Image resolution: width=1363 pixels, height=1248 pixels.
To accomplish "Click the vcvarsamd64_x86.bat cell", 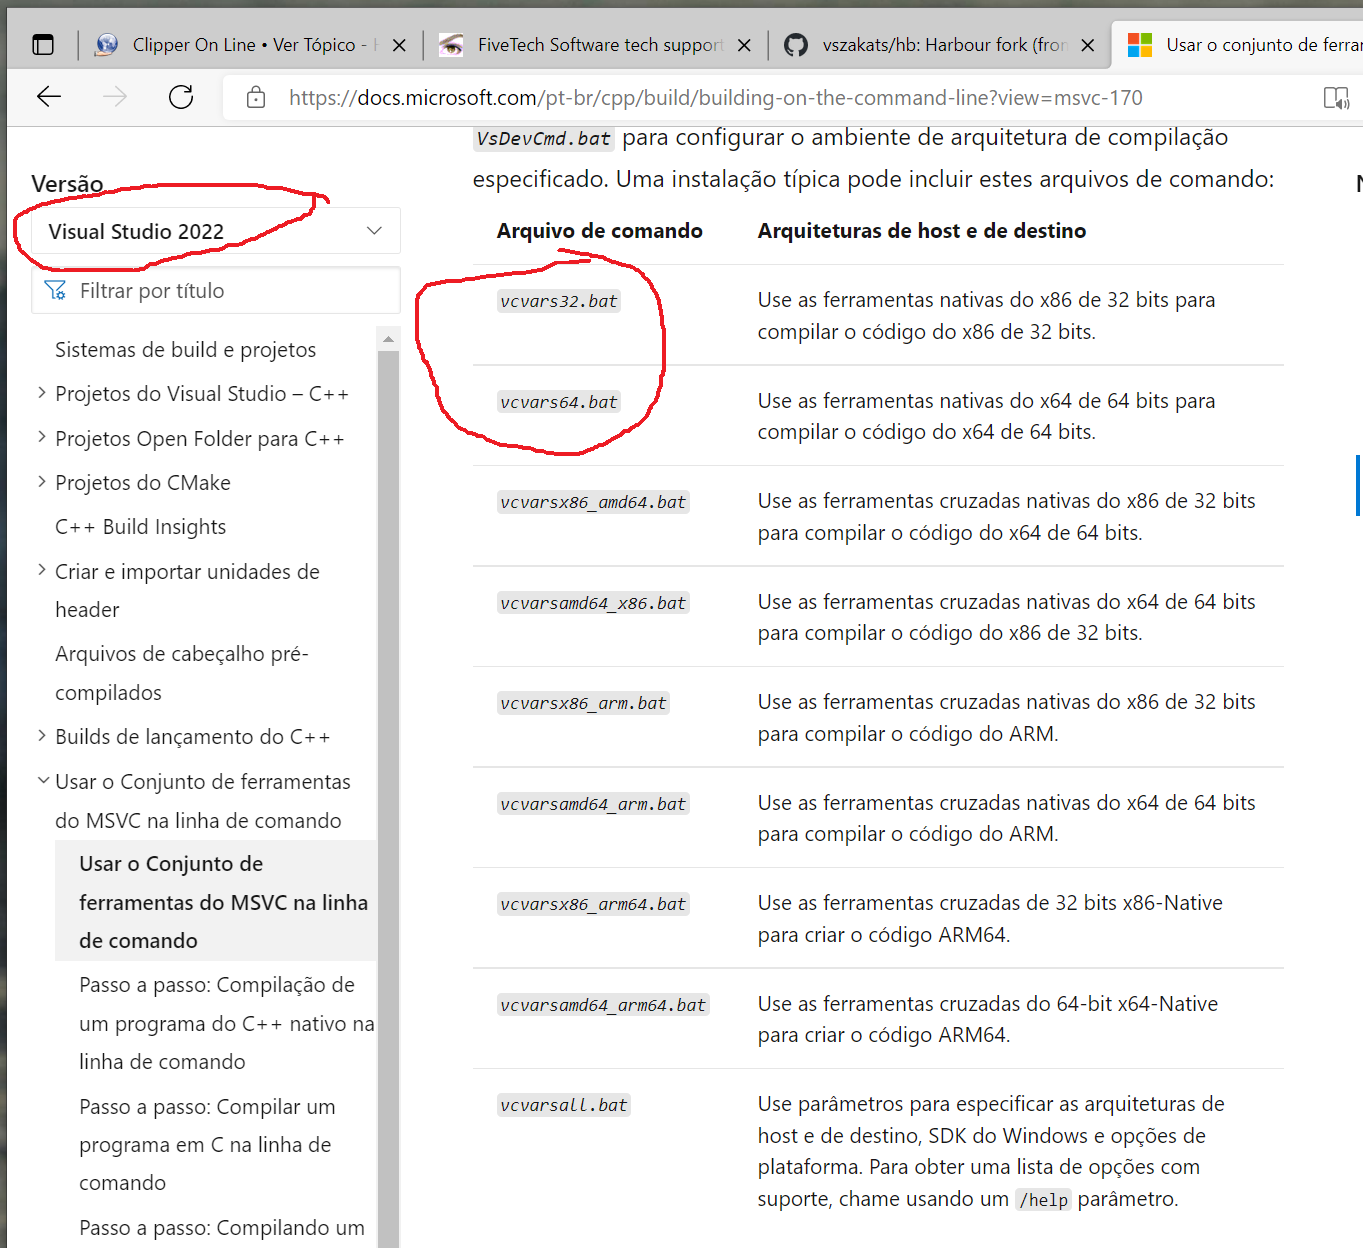I will click(x=593, y=603).
